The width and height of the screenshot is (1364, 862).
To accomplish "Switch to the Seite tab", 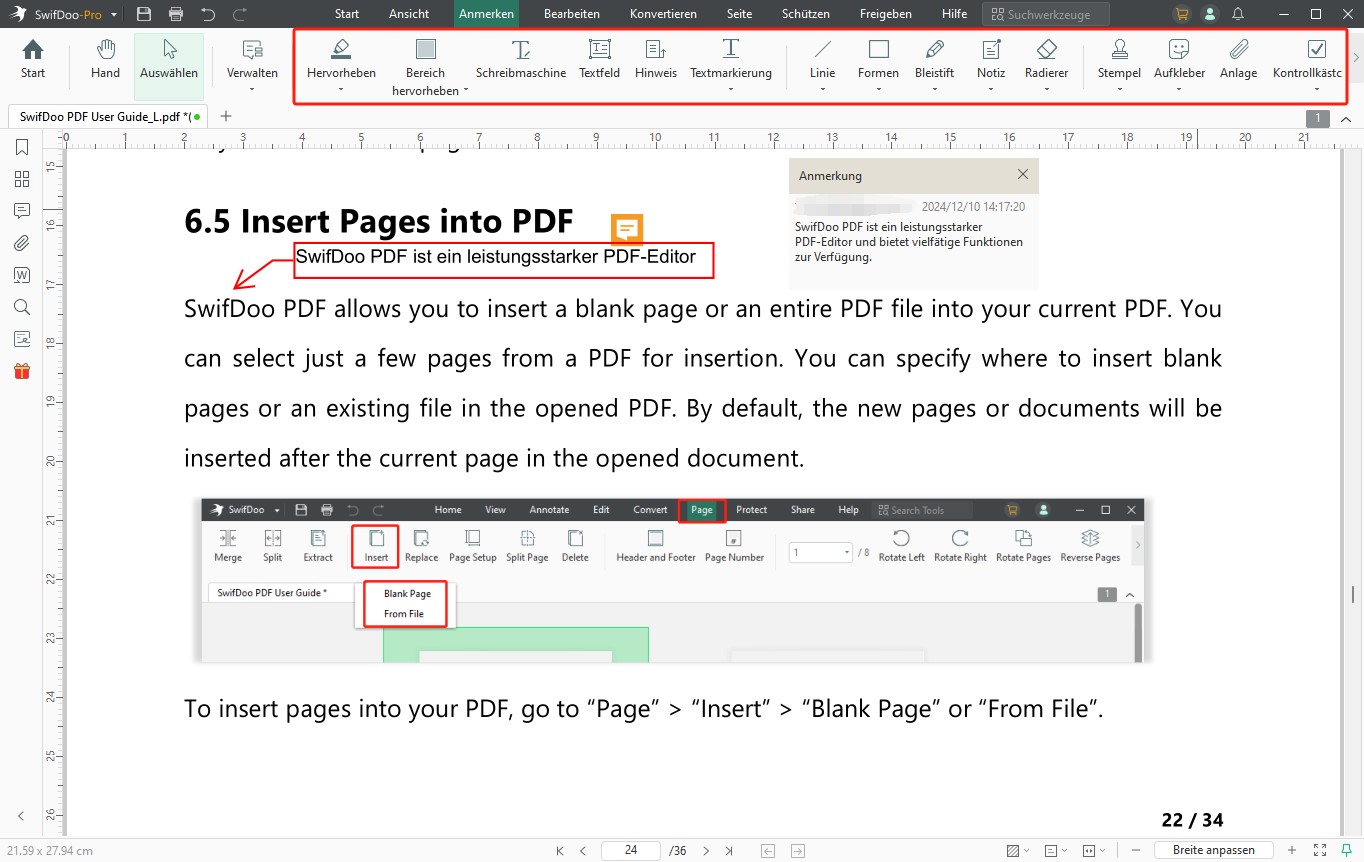I will 739,14.
